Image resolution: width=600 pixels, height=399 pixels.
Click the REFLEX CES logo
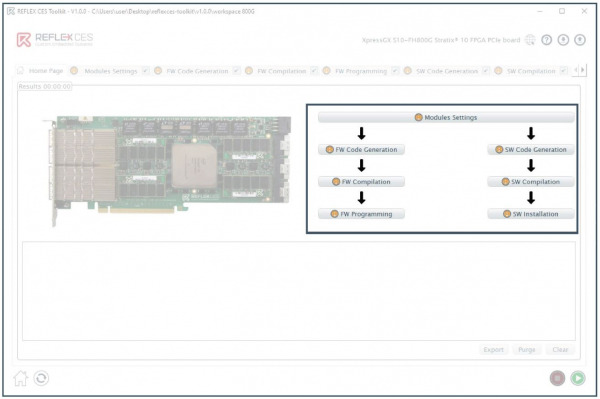tap(55, 39)
